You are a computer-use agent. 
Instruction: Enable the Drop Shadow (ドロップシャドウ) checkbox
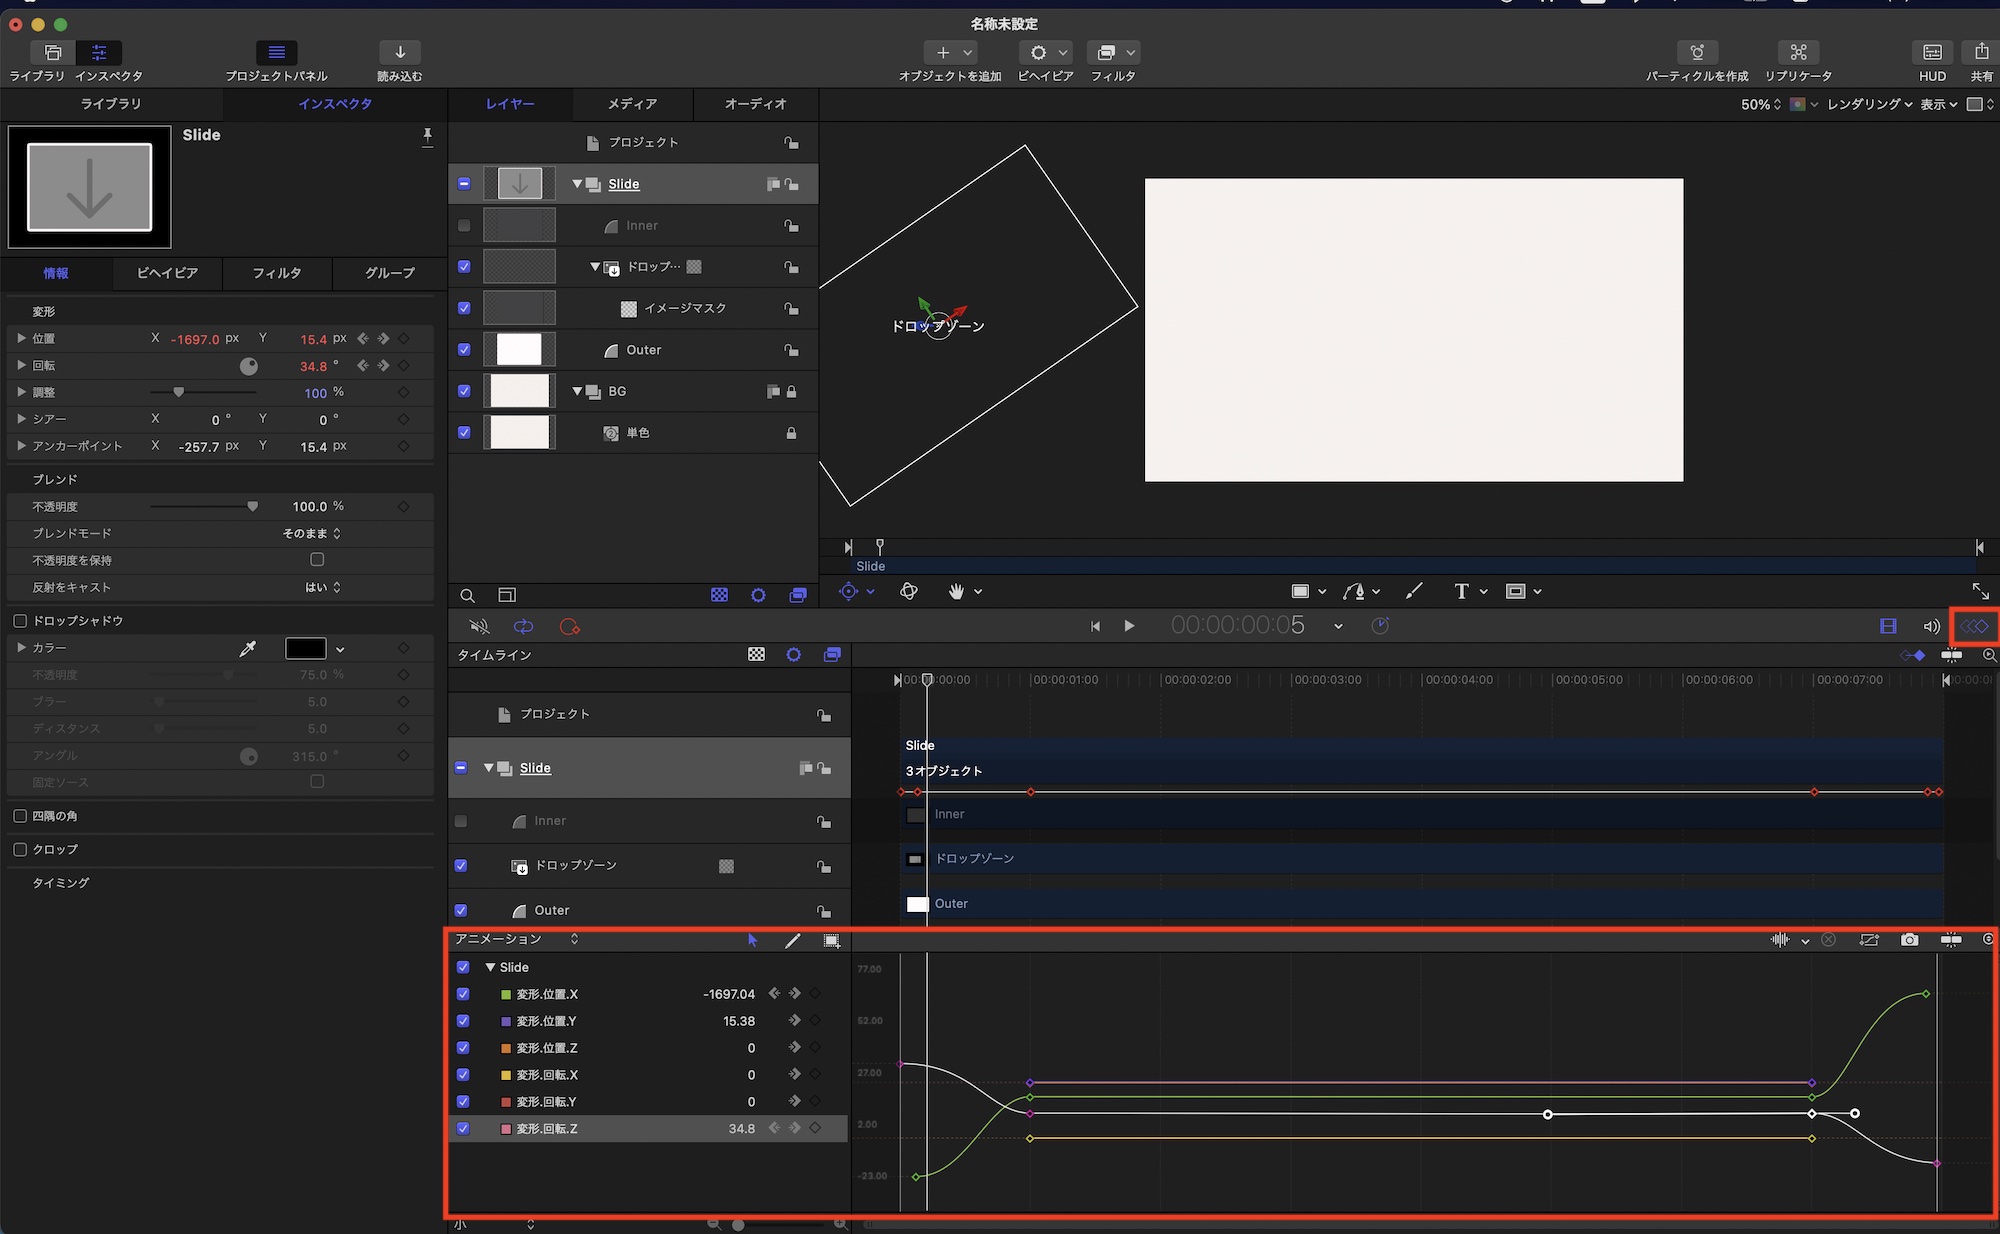pos(20,621)
